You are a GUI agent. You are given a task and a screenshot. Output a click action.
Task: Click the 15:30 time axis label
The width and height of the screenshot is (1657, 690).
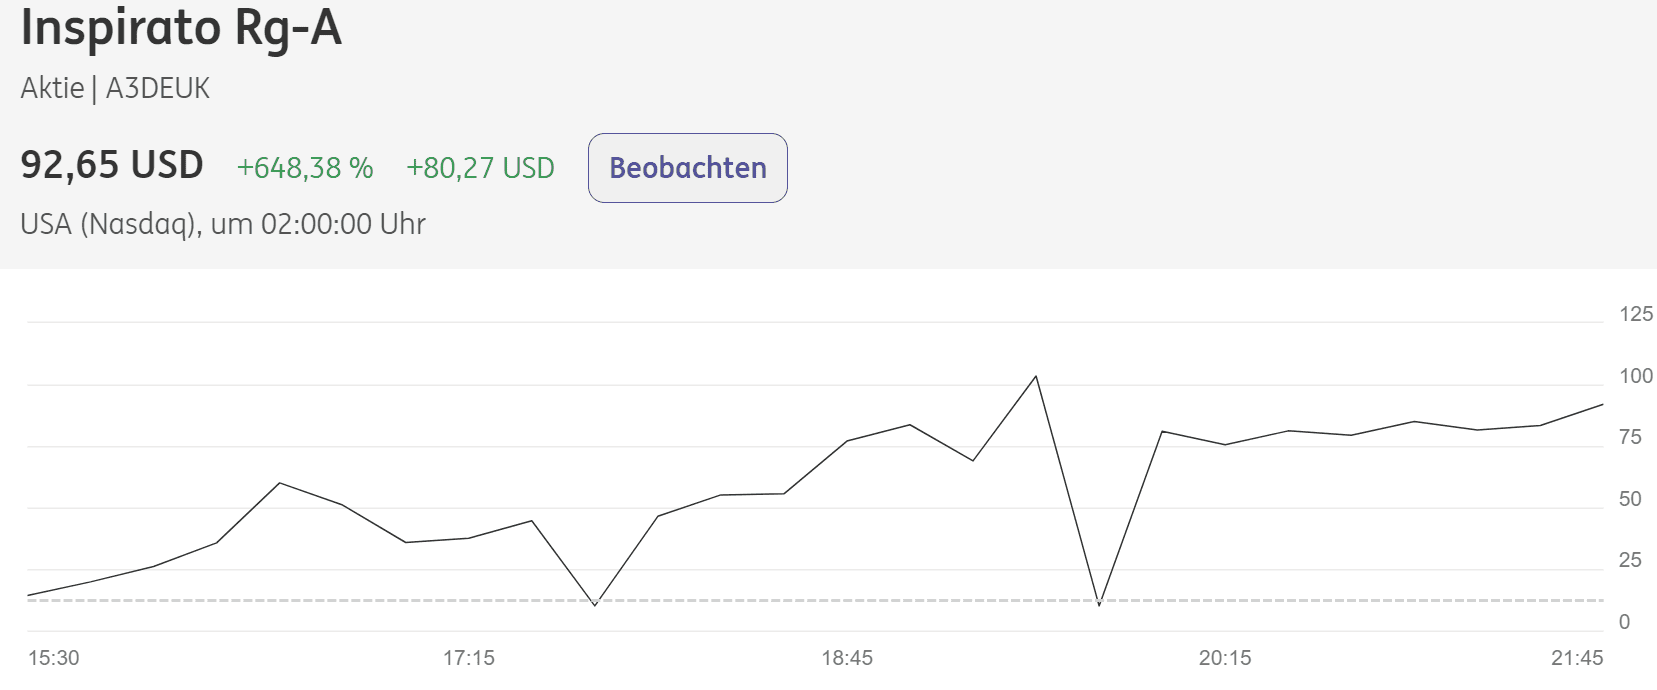54,658
